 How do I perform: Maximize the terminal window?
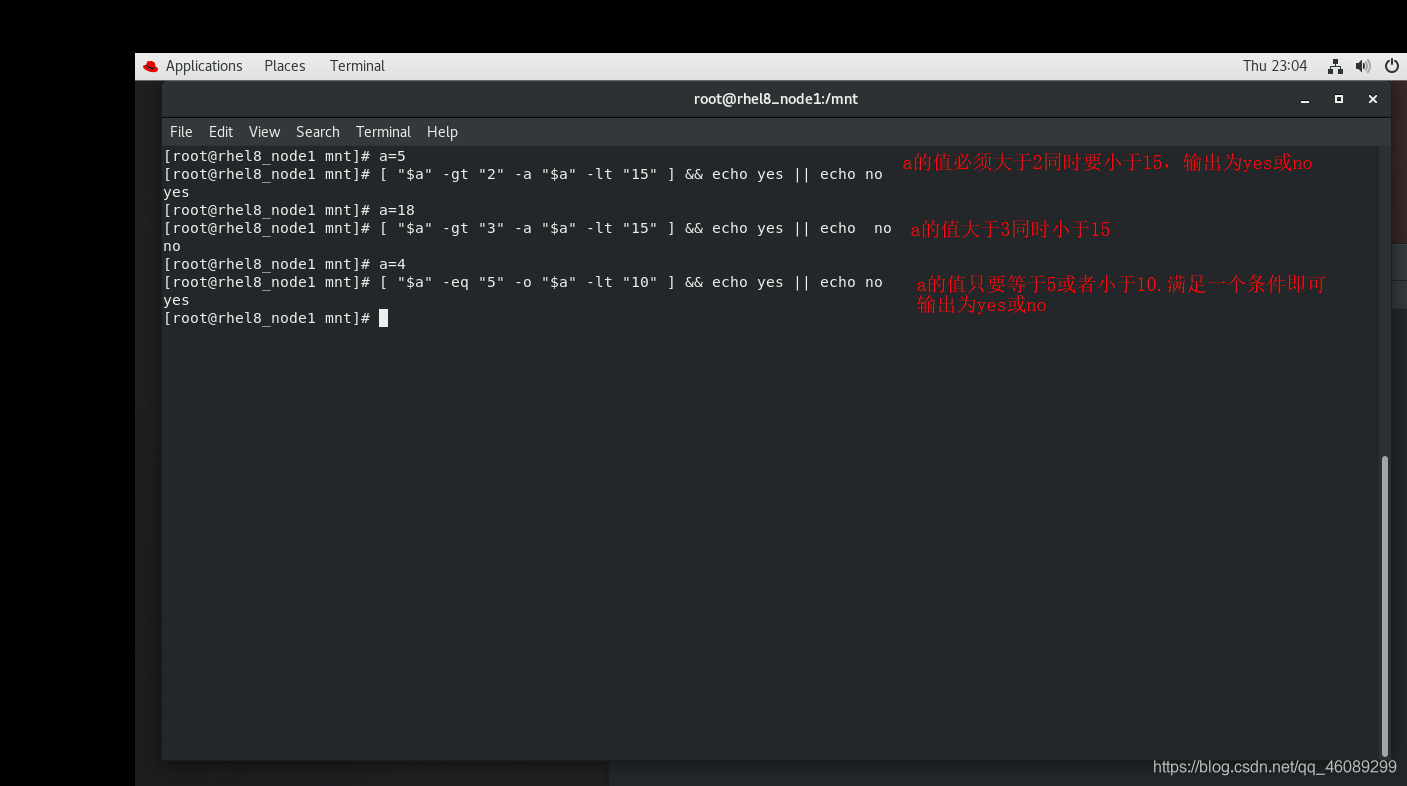pos(1339,99)
